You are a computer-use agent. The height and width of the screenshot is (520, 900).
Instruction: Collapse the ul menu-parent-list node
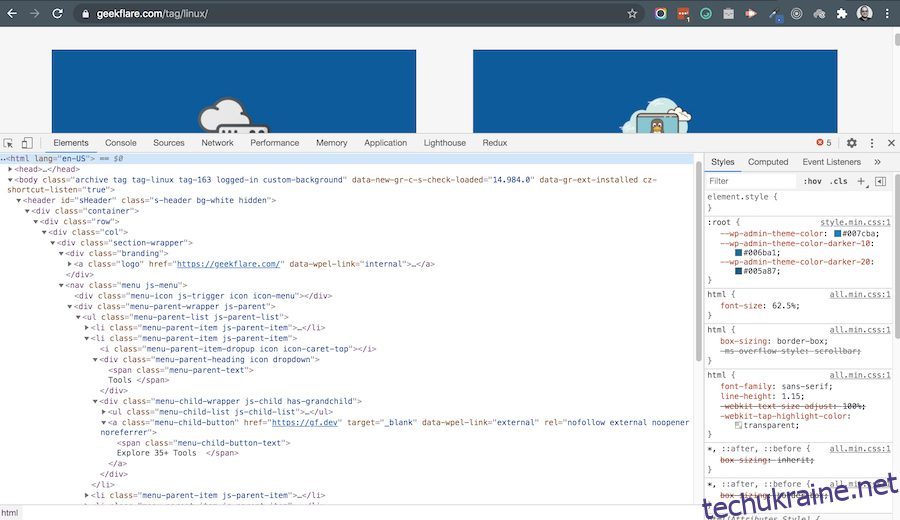click(79, 317)
